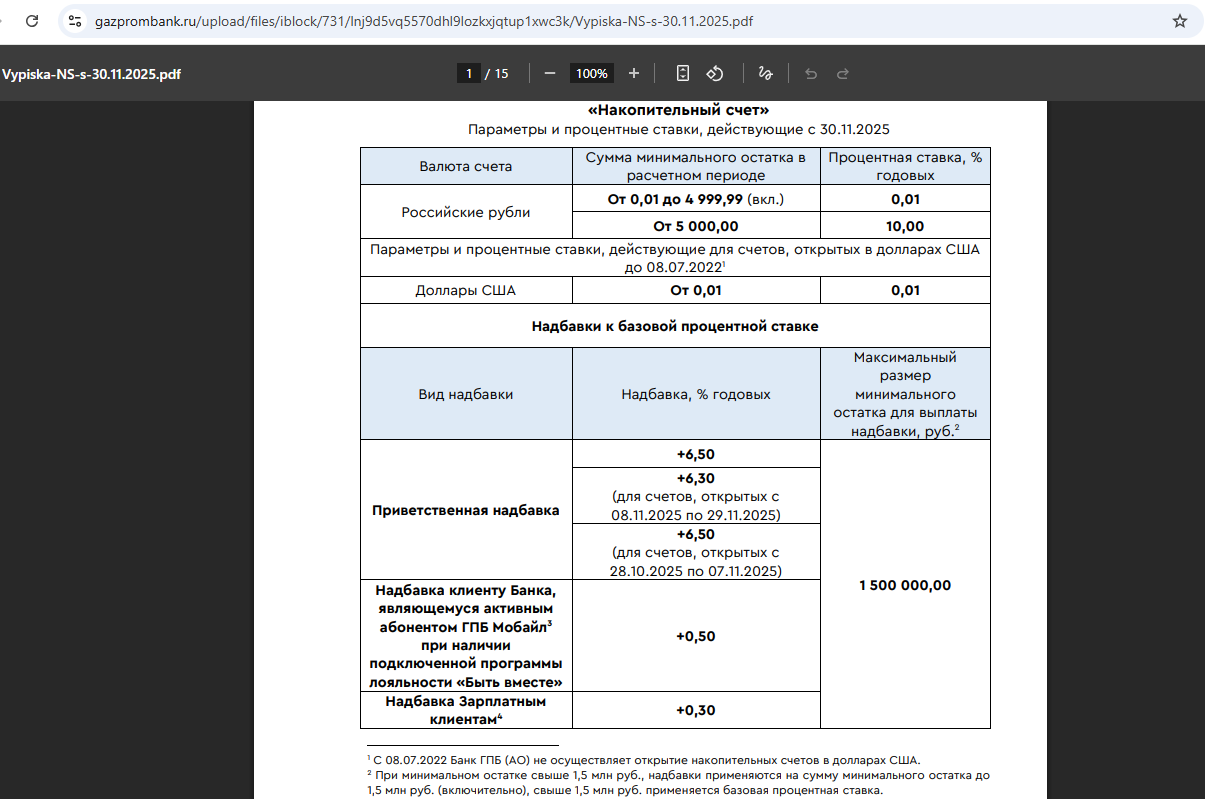The image size is (1205, 799).
Task: Bookmark this page with the star icon
Action: tap(1179, 21)
